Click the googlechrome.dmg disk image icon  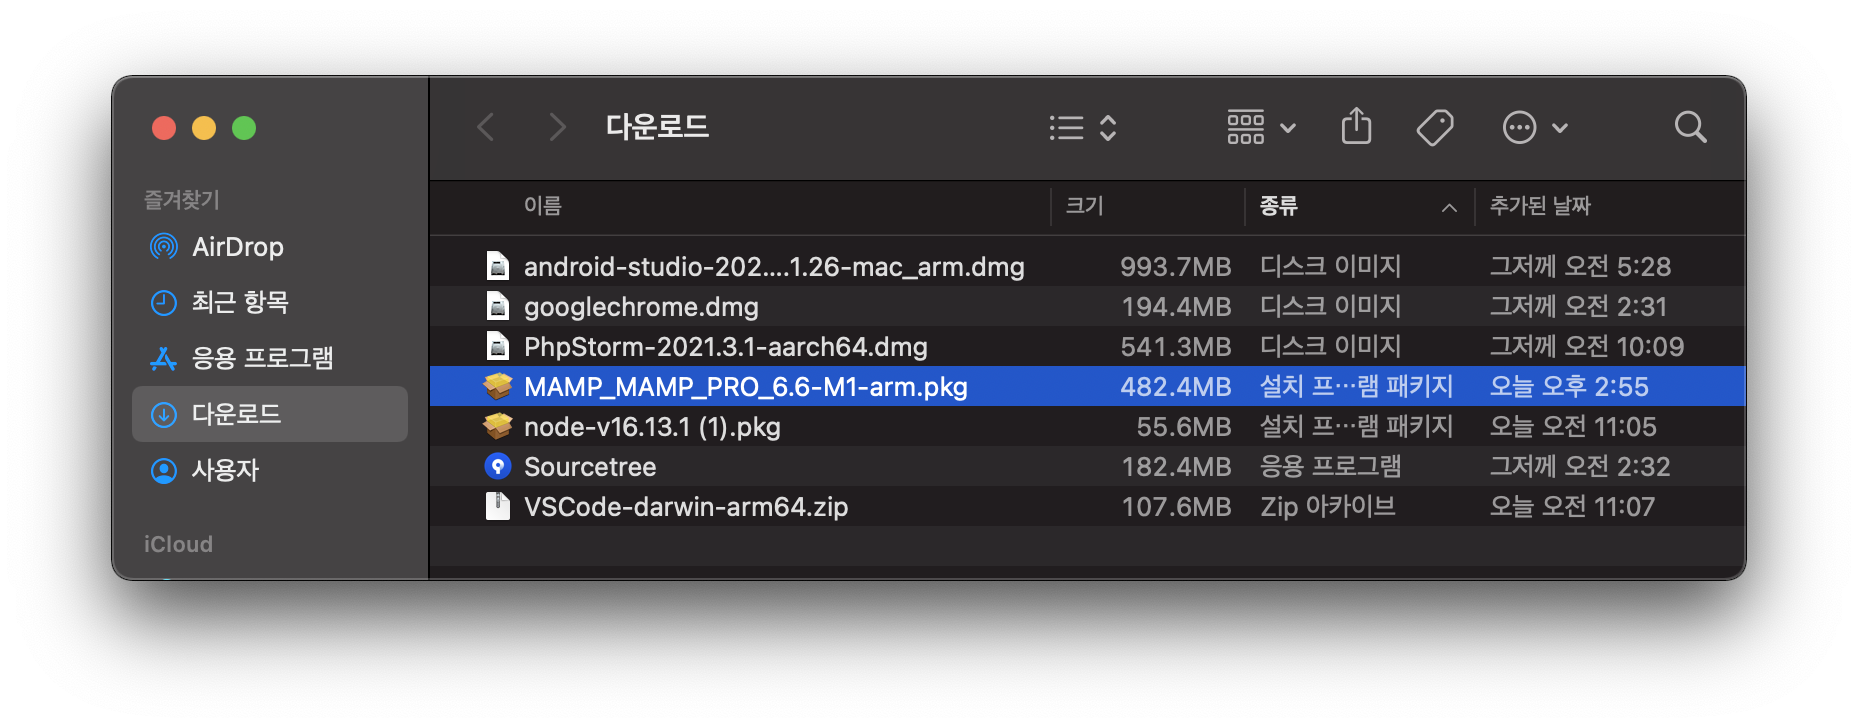497,306
